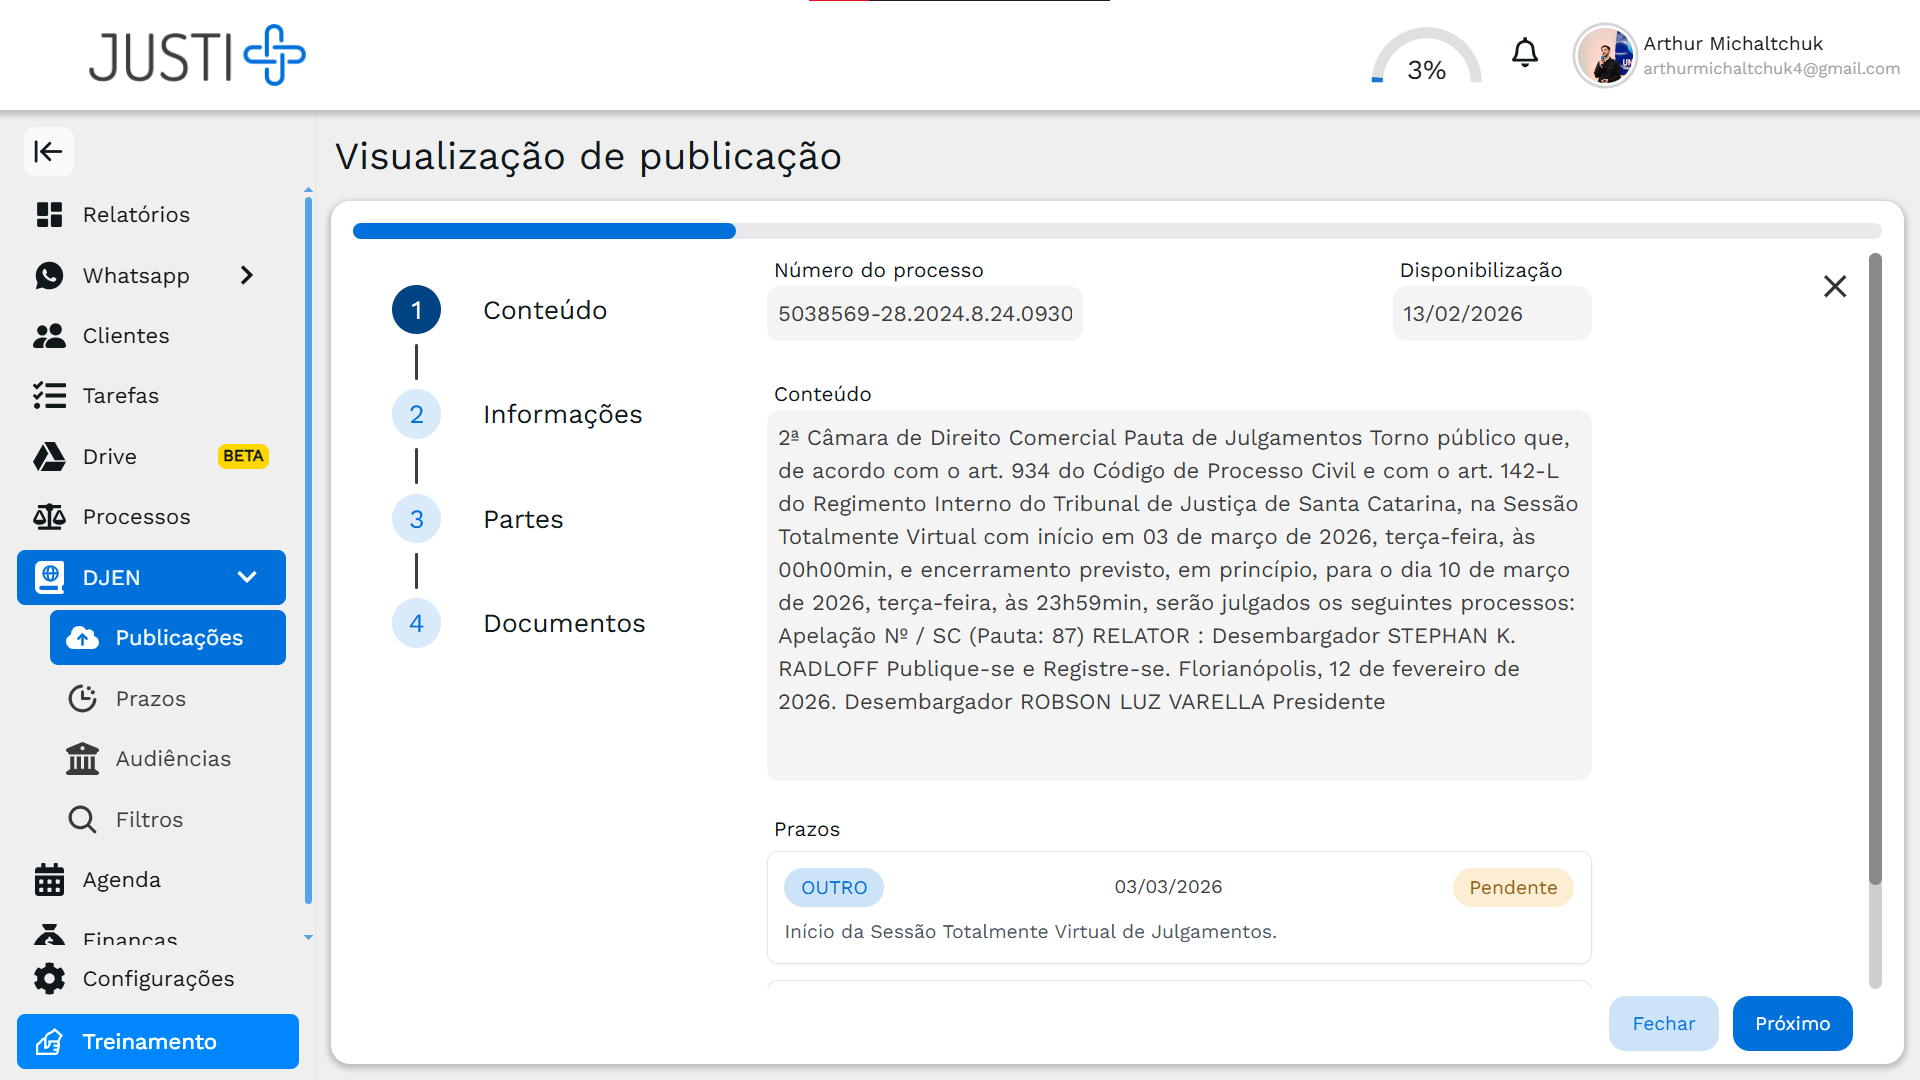Image resolution: width=1920 pixels, height=1080 pixels.
Task: Click the Próximo button
Action: pyautogui.click(x=1791, y=1023)
